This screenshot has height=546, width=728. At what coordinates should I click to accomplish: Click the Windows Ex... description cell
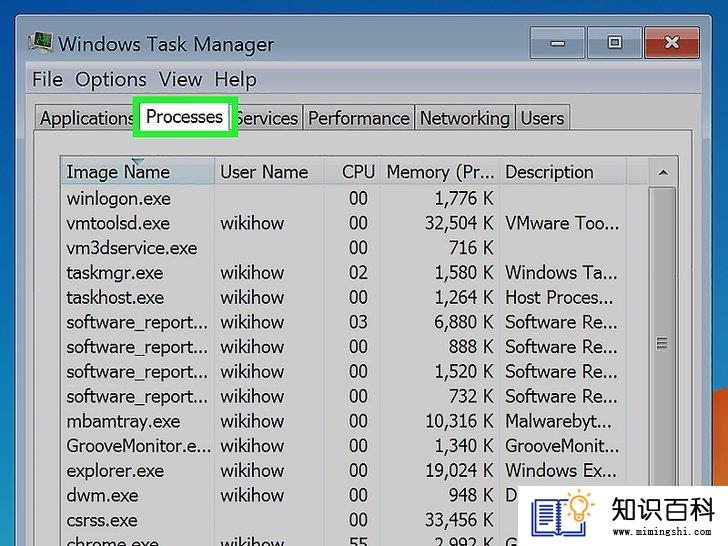pos(561,471)
